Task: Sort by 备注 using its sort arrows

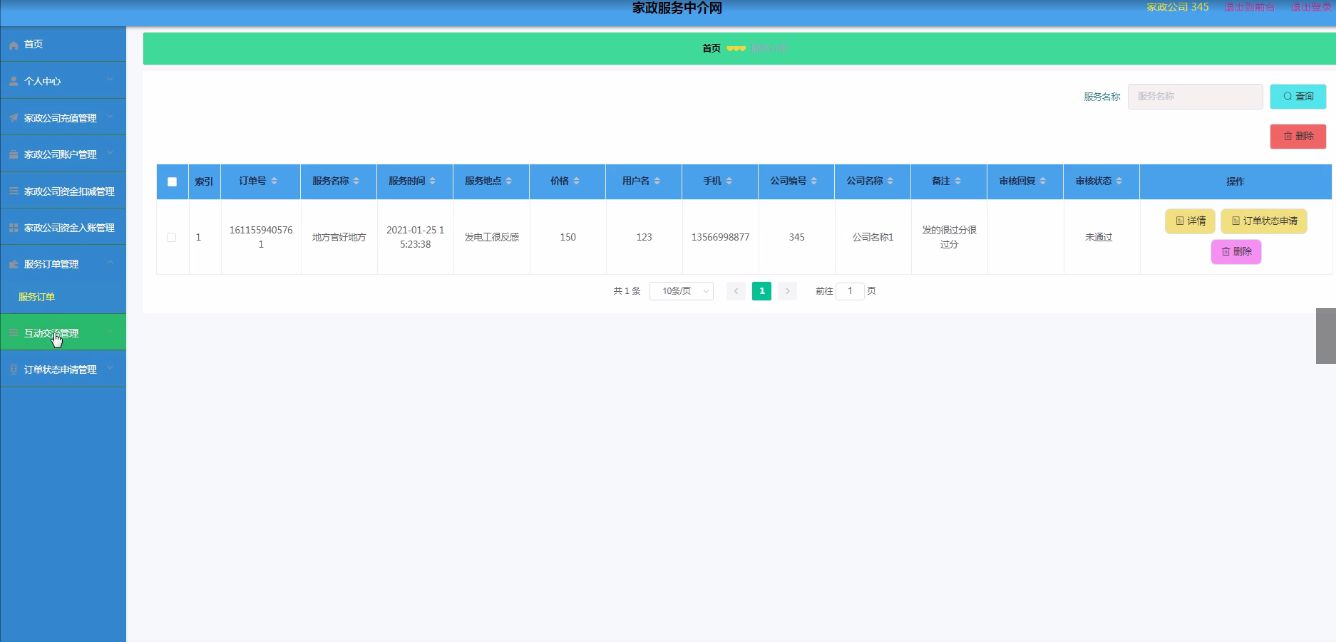Action: click(958, 181)
